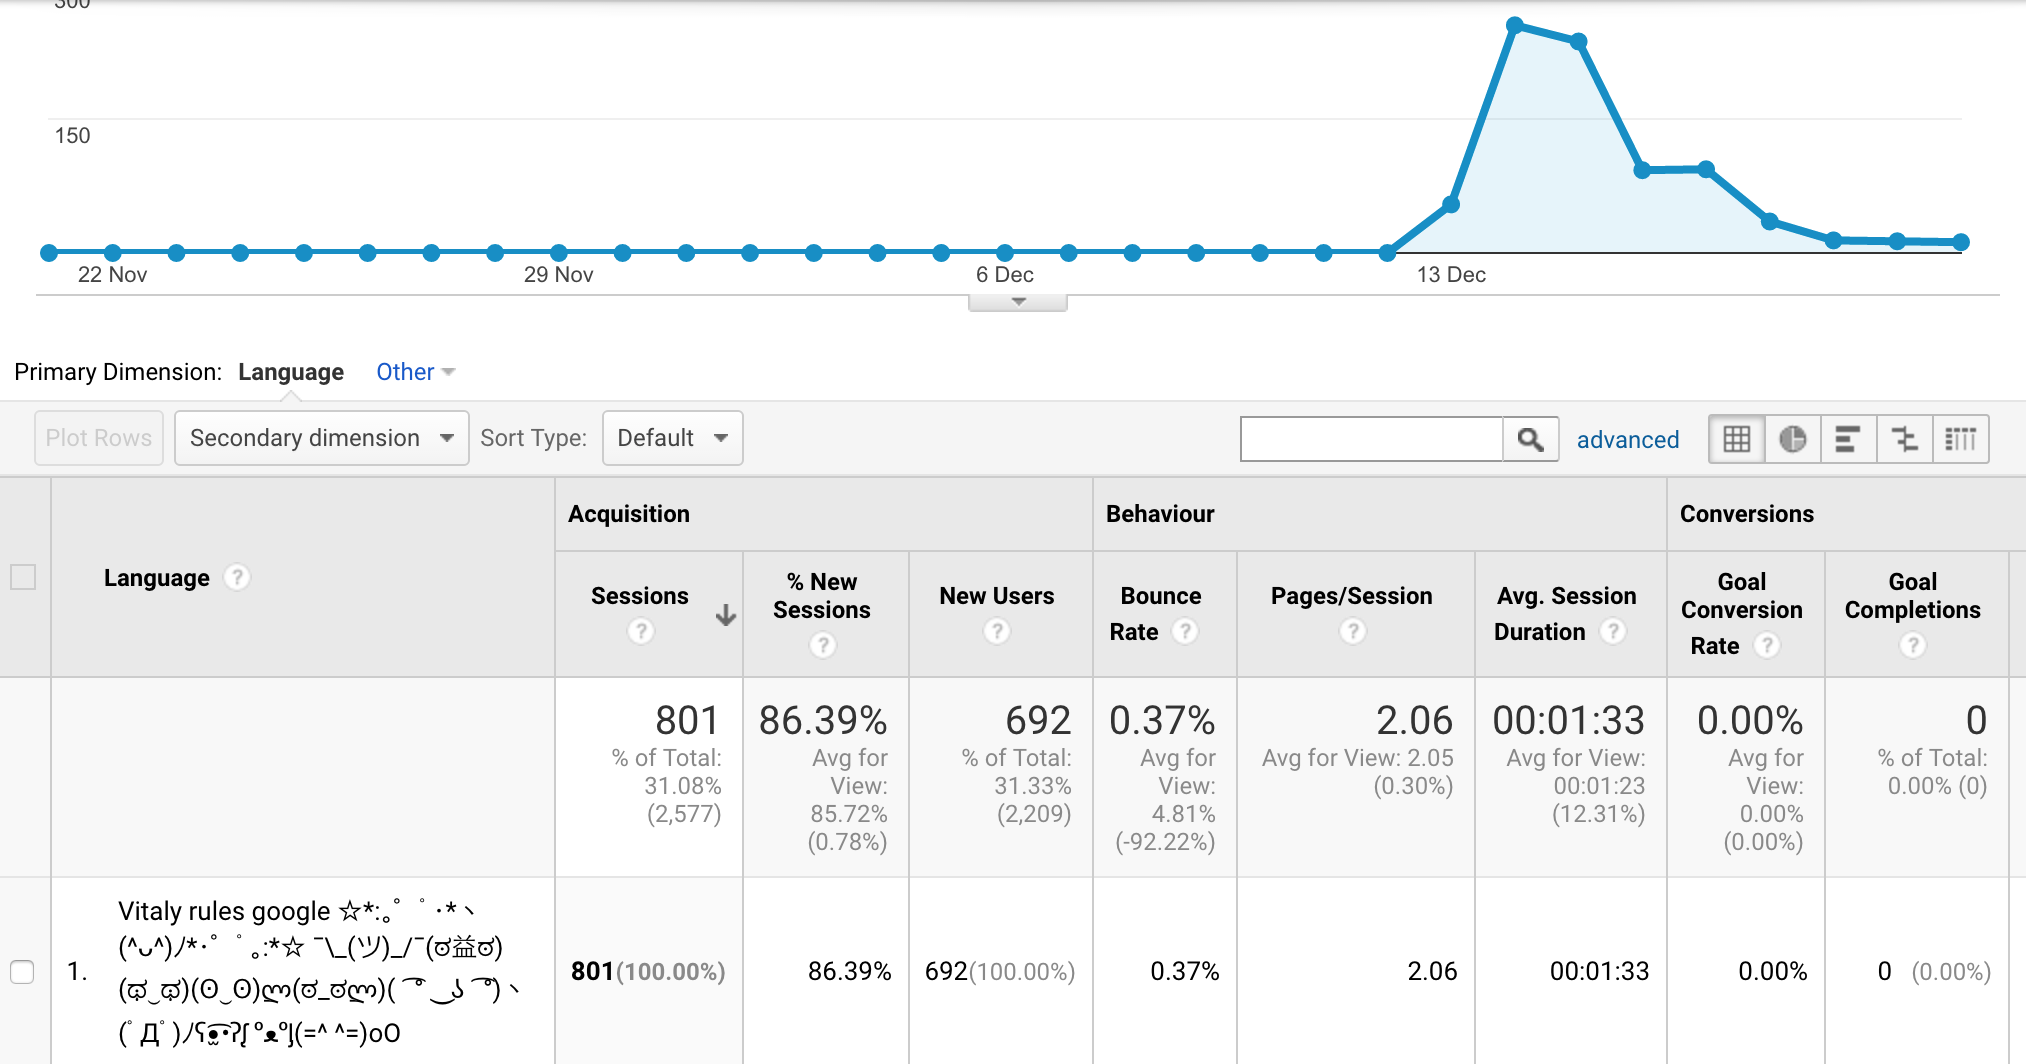2026x1064 pixels.
Task: Sort by the Bounce Rate column header
Action: (x=1156, y=614)
